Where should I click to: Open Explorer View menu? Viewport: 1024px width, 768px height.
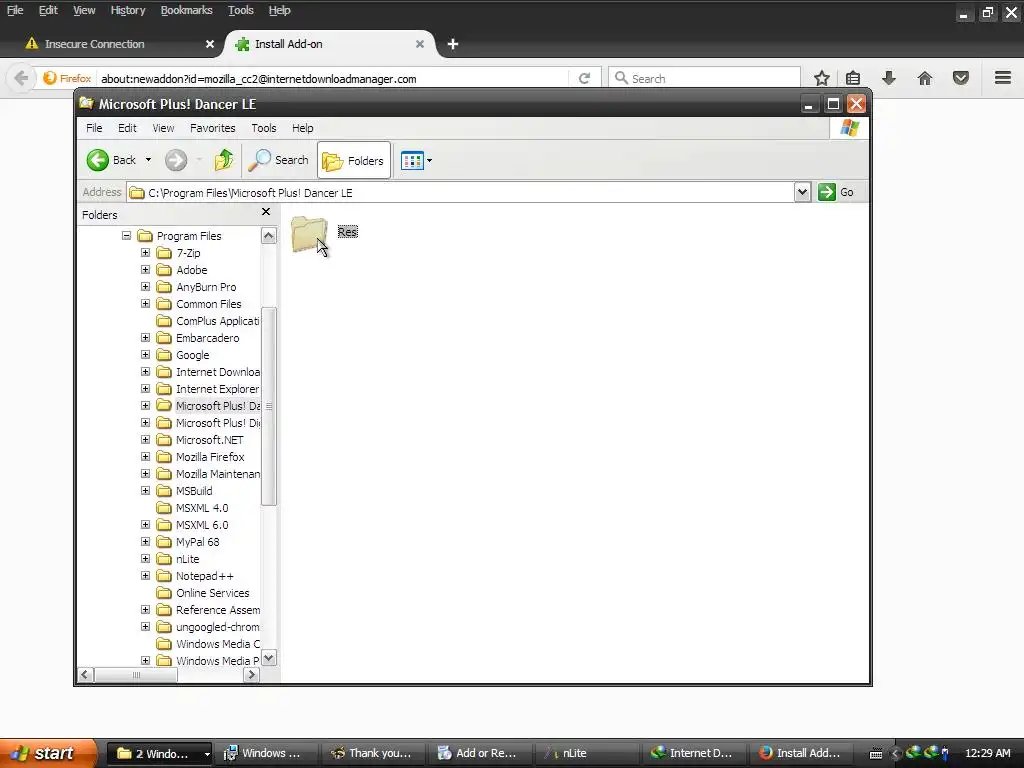[x=163, y=128]
